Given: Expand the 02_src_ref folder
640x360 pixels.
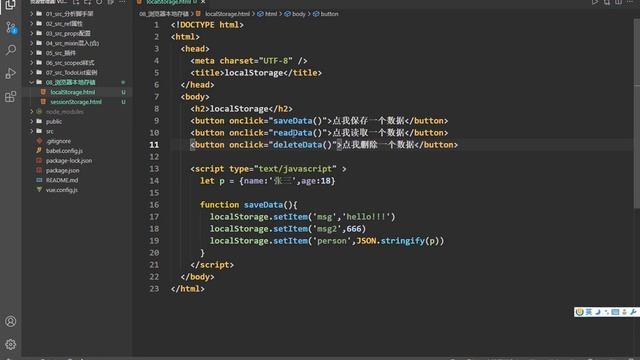Looking at the screenshot, I should click(31, 23).
